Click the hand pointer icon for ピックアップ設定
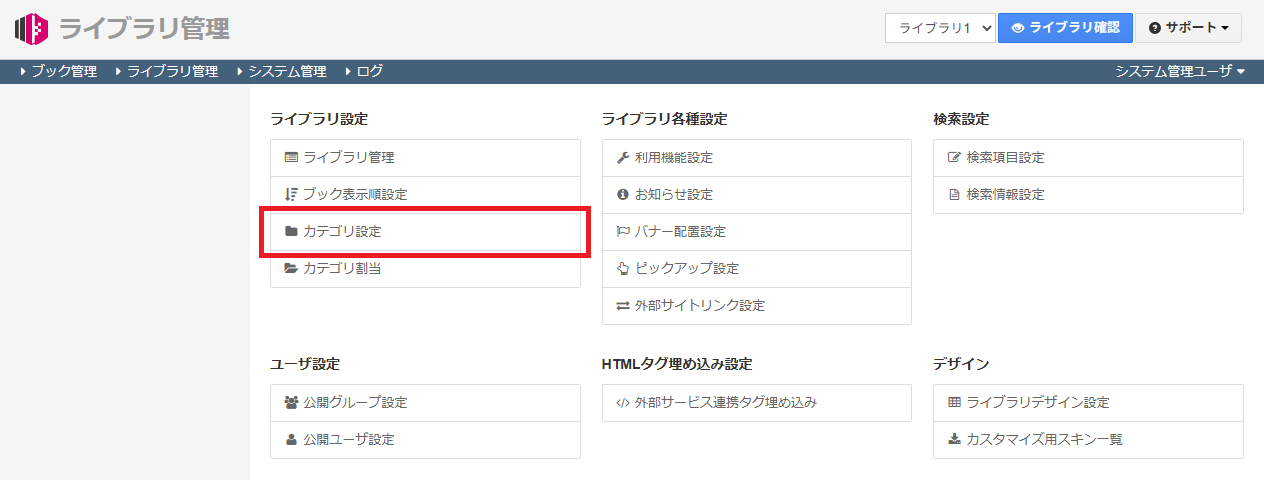 [x=622, y=269]
